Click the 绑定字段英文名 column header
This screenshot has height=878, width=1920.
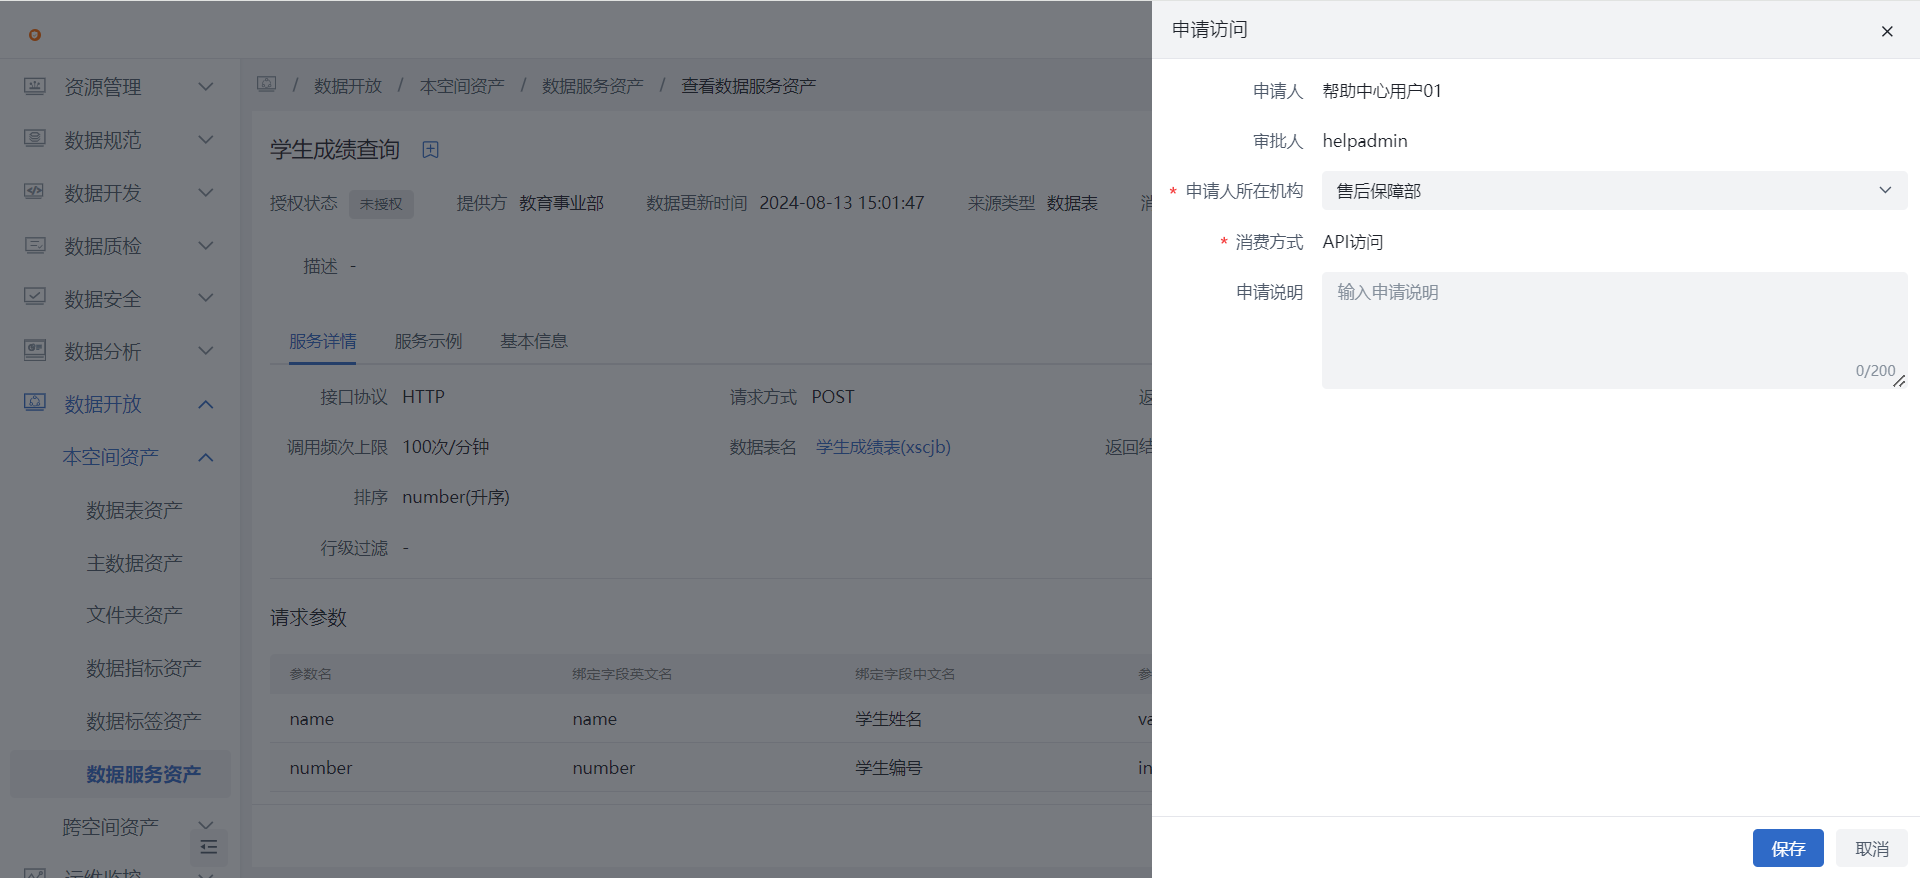click(x=622, y=674)
